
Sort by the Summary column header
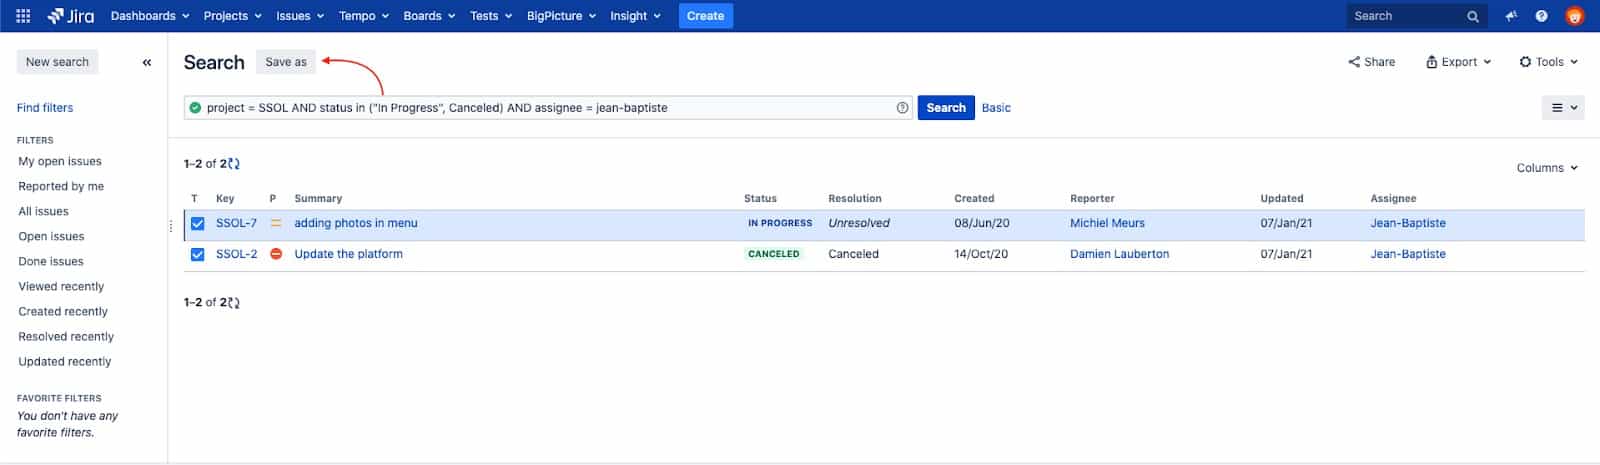tap(318, 199)
